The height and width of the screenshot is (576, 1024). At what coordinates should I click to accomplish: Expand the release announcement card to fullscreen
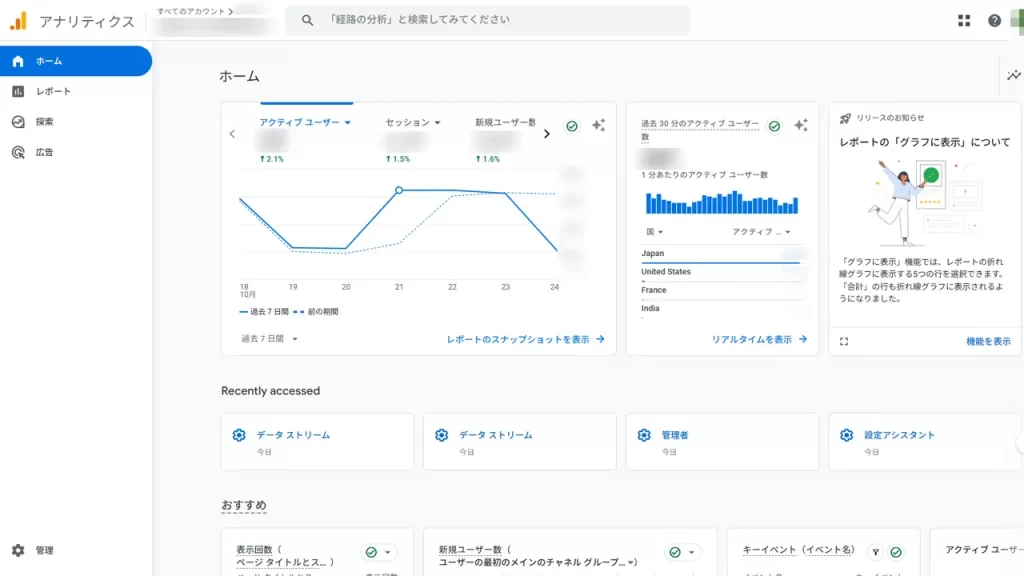pos(843,341)
